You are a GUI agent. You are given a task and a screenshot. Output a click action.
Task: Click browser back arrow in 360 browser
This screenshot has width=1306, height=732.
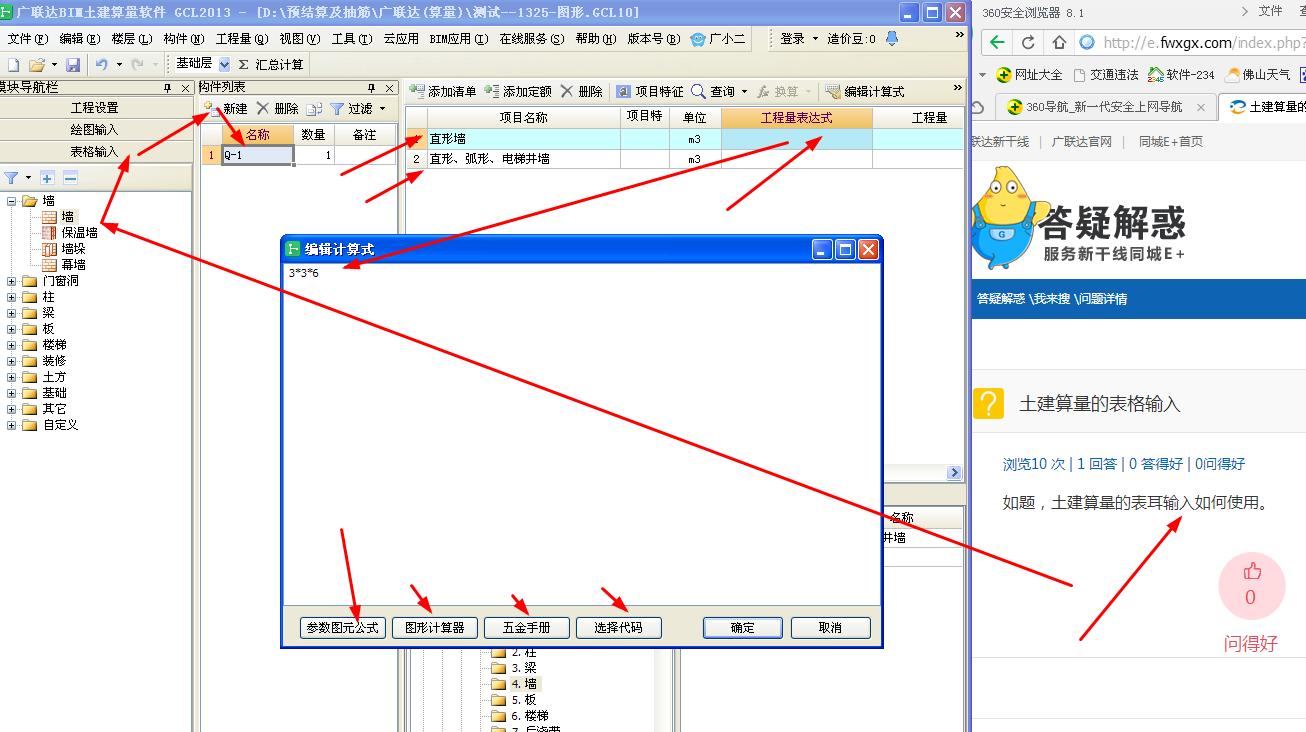click(996, 43)
